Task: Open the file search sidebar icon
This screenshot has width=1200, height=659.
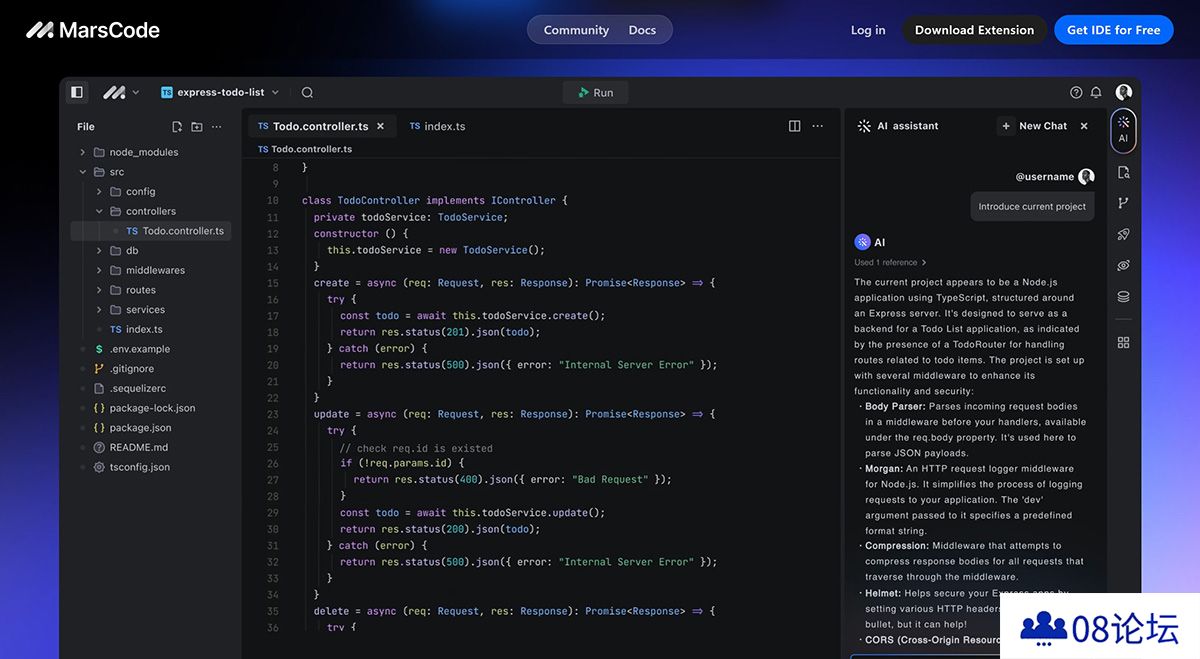Action: [1123, 172]
